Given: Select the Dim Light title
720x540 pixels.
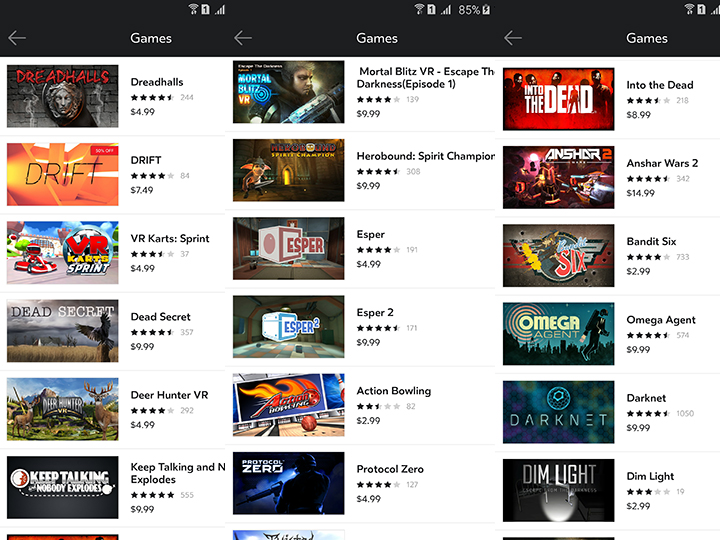Looking at the screenshot, I should pyautogui.click(x=650, y=477).
